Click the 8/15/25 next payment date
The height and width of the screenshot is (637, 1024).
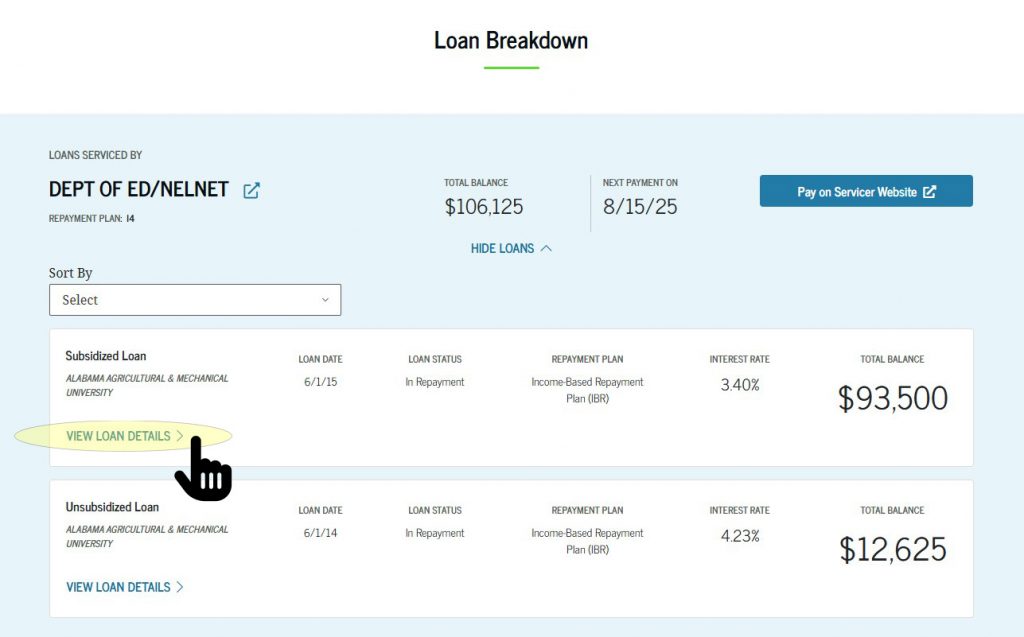(x=639, y=208)
